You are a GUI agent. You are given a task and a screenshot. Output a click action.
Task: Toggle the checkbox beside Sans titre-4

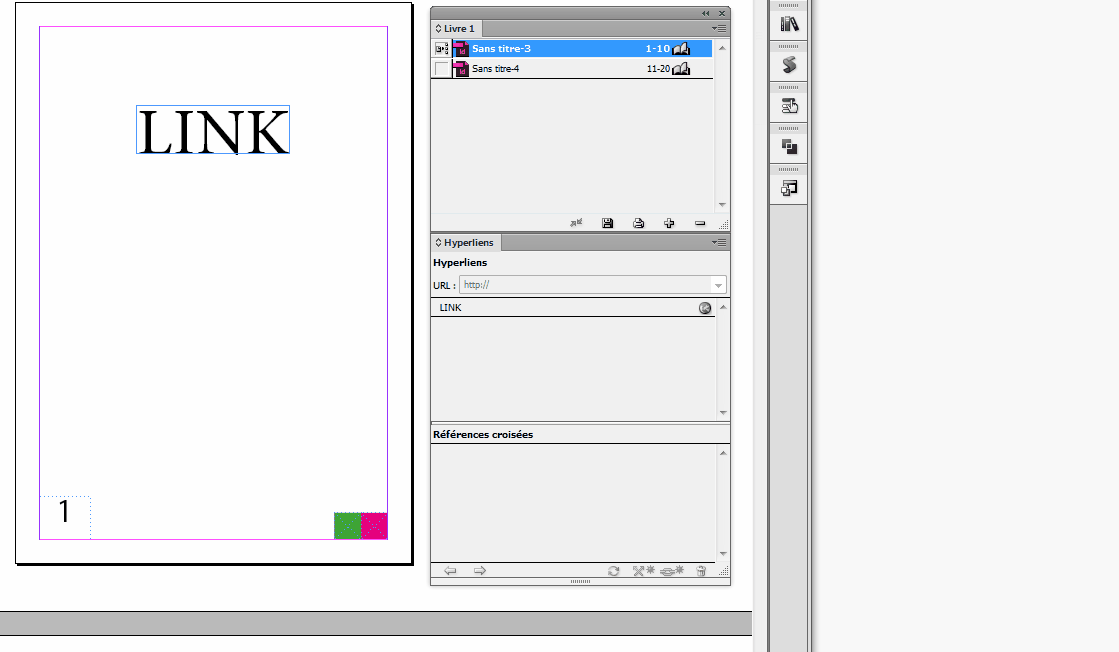441,68
